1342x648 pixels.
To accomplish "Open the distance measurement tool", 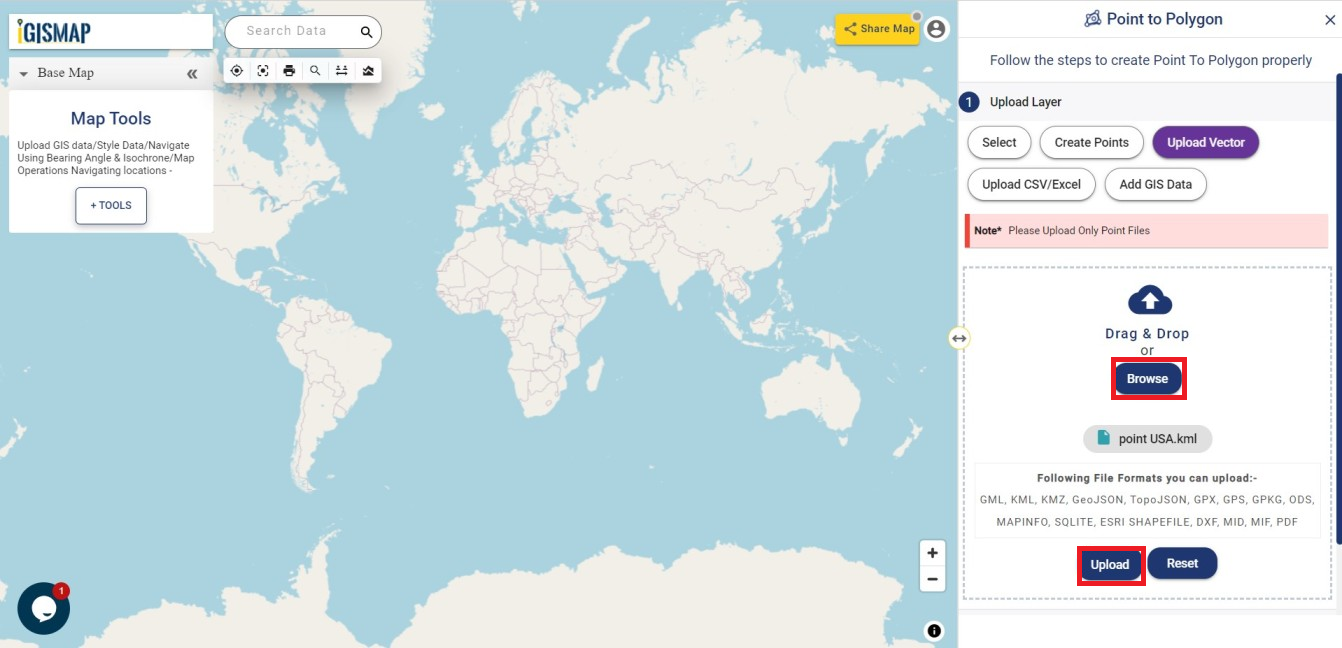I will click(x=341, y=70).
